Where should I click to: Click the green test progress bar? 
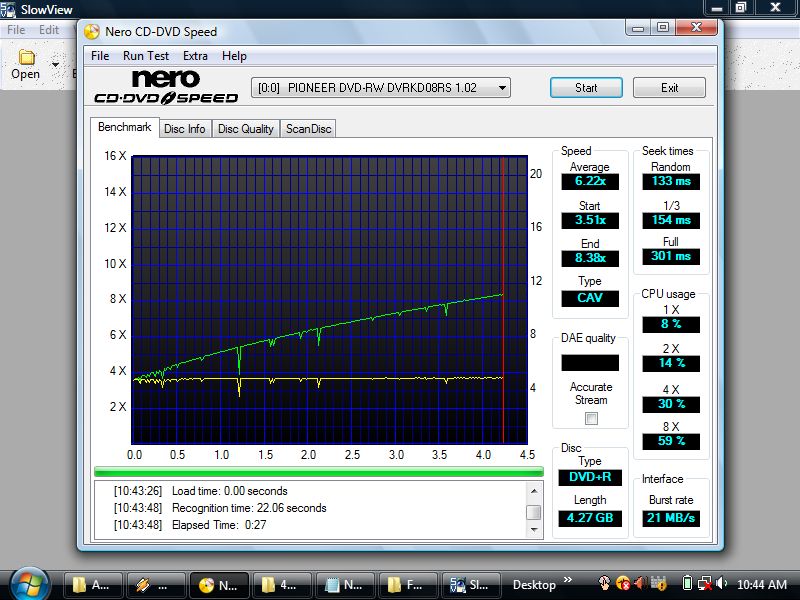tap(319, 471)
